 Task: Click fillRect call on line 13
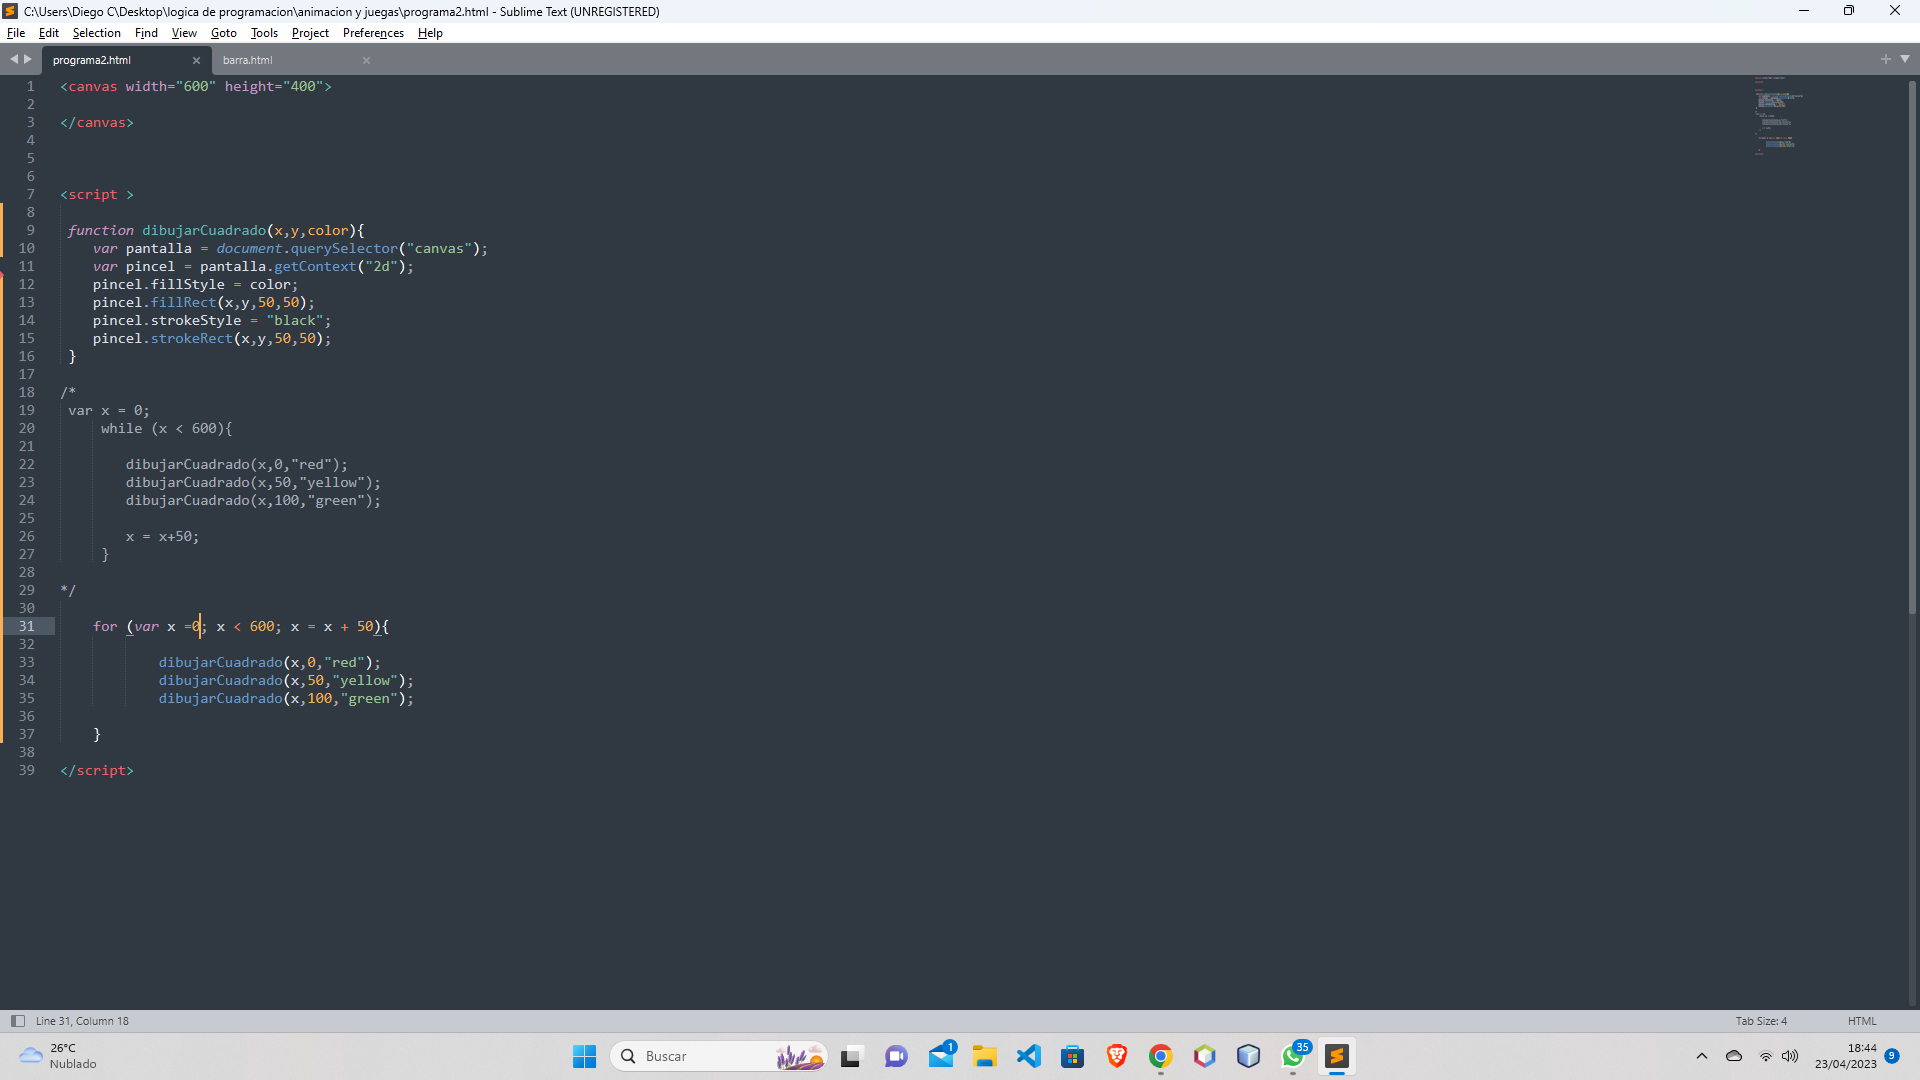184,302
